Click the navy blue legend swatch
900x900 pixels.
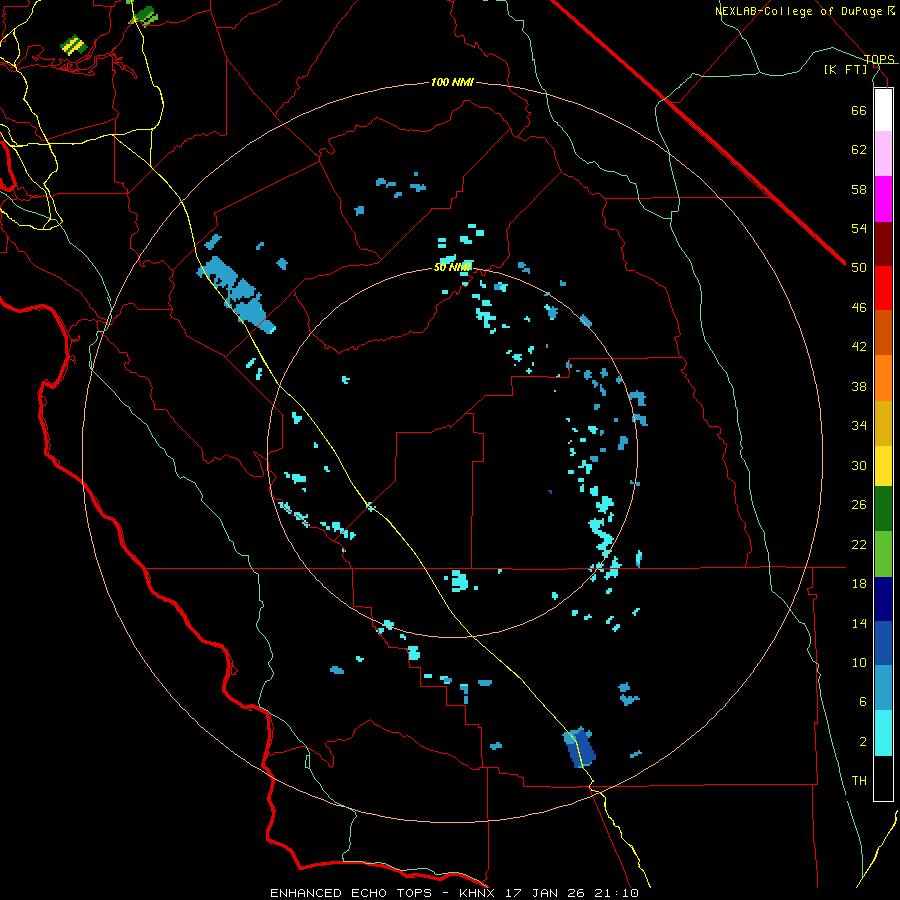click(x=883, y=599)
